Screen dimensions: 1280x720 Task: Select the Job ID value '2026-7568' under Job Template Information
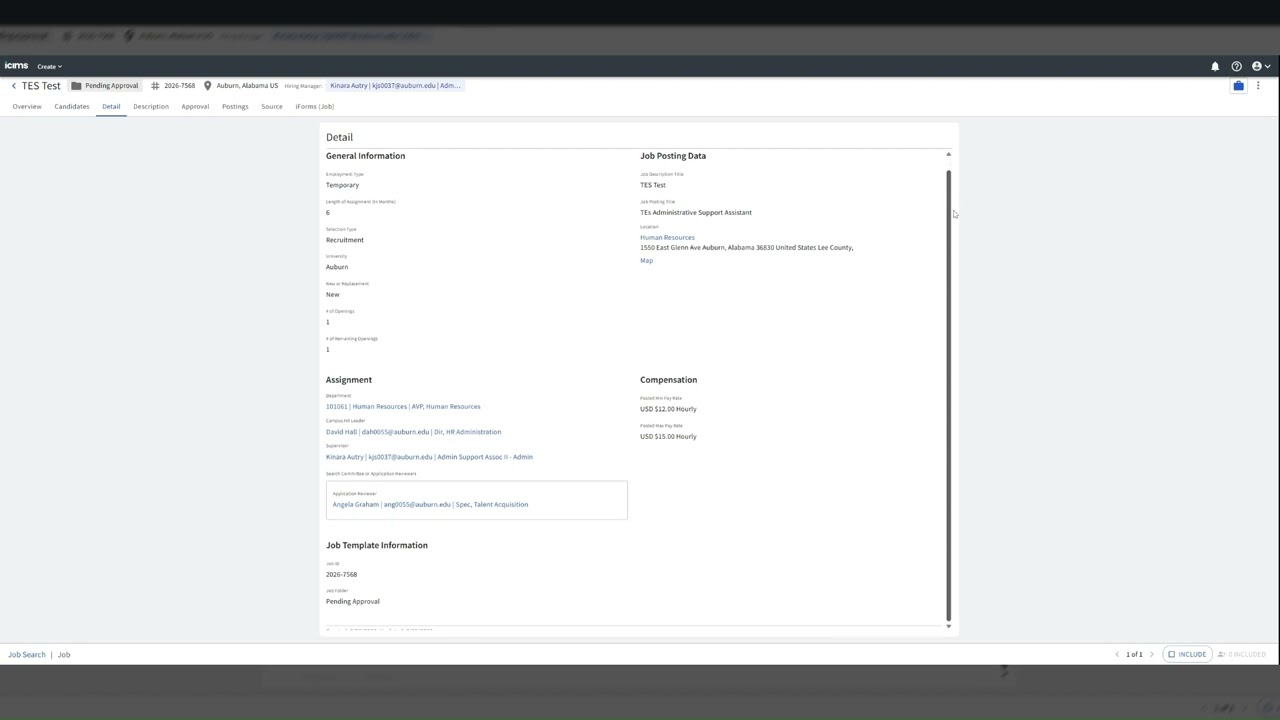pos(341,575)
